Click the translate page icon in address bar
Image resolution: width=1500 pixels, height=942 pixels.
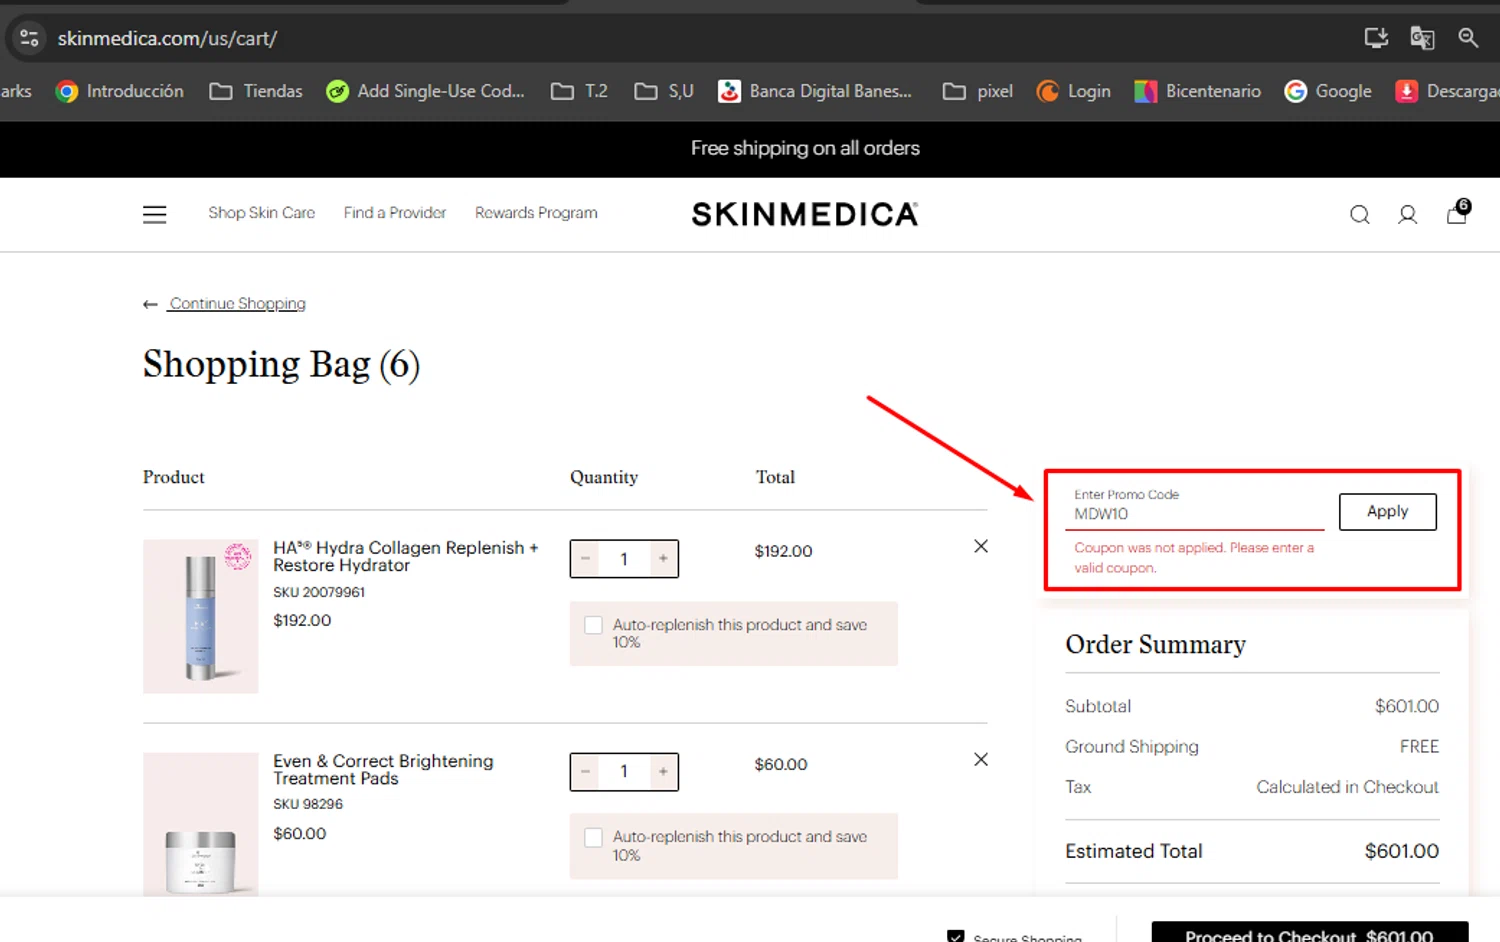coord(1422,38)
